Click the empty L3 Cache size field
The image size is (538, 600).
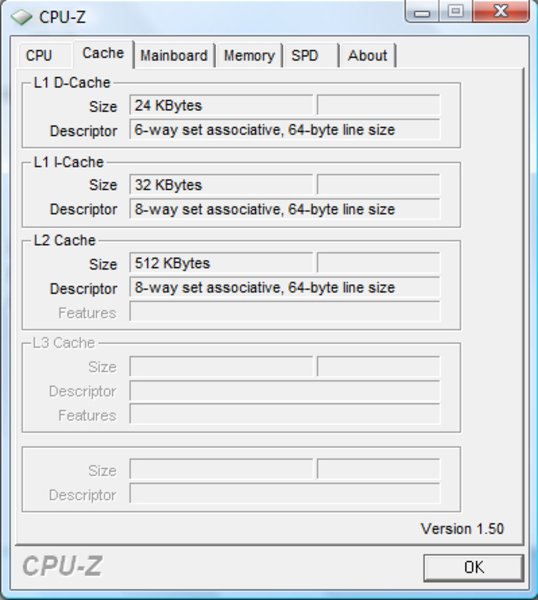[221, 367]
